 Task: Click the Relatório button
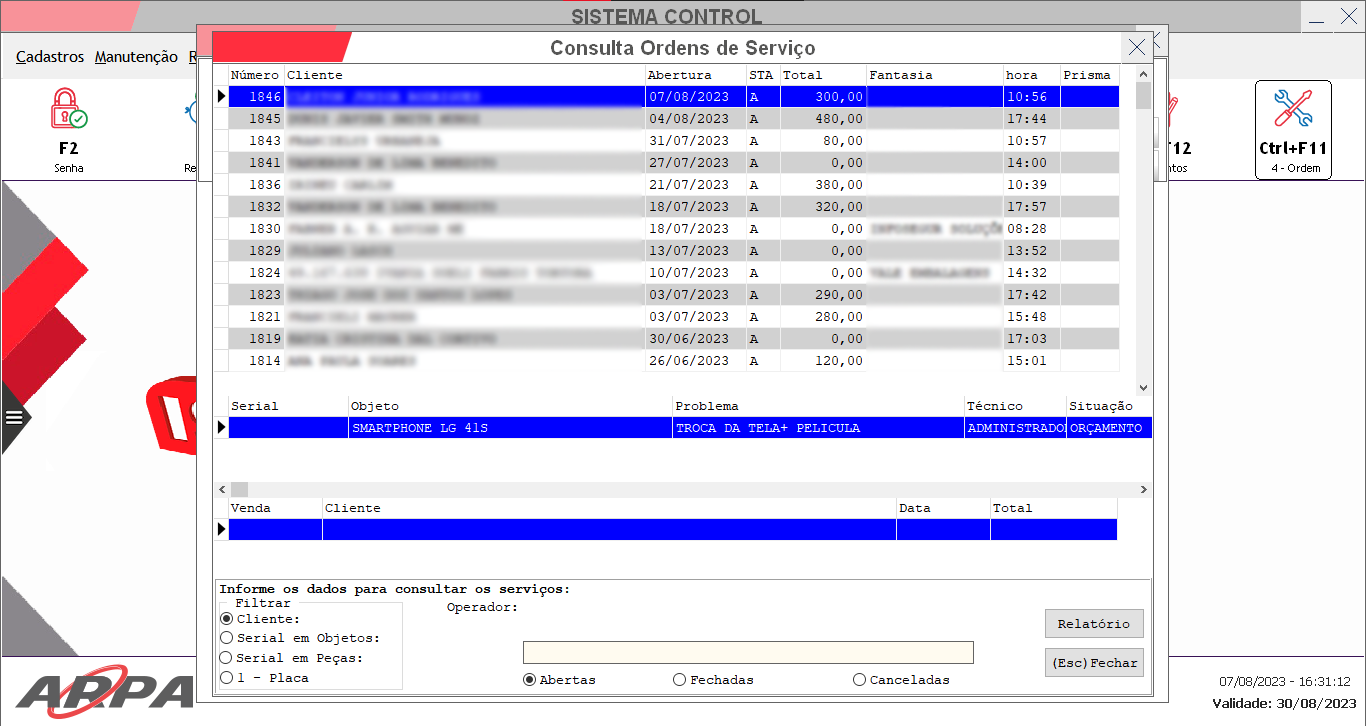point(1093,624)
